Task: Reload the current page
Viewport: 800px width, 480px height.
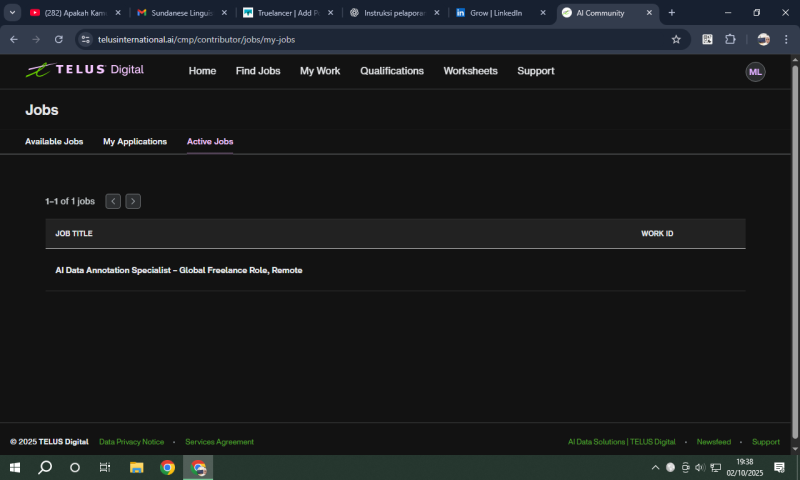Action: point(59,39)
